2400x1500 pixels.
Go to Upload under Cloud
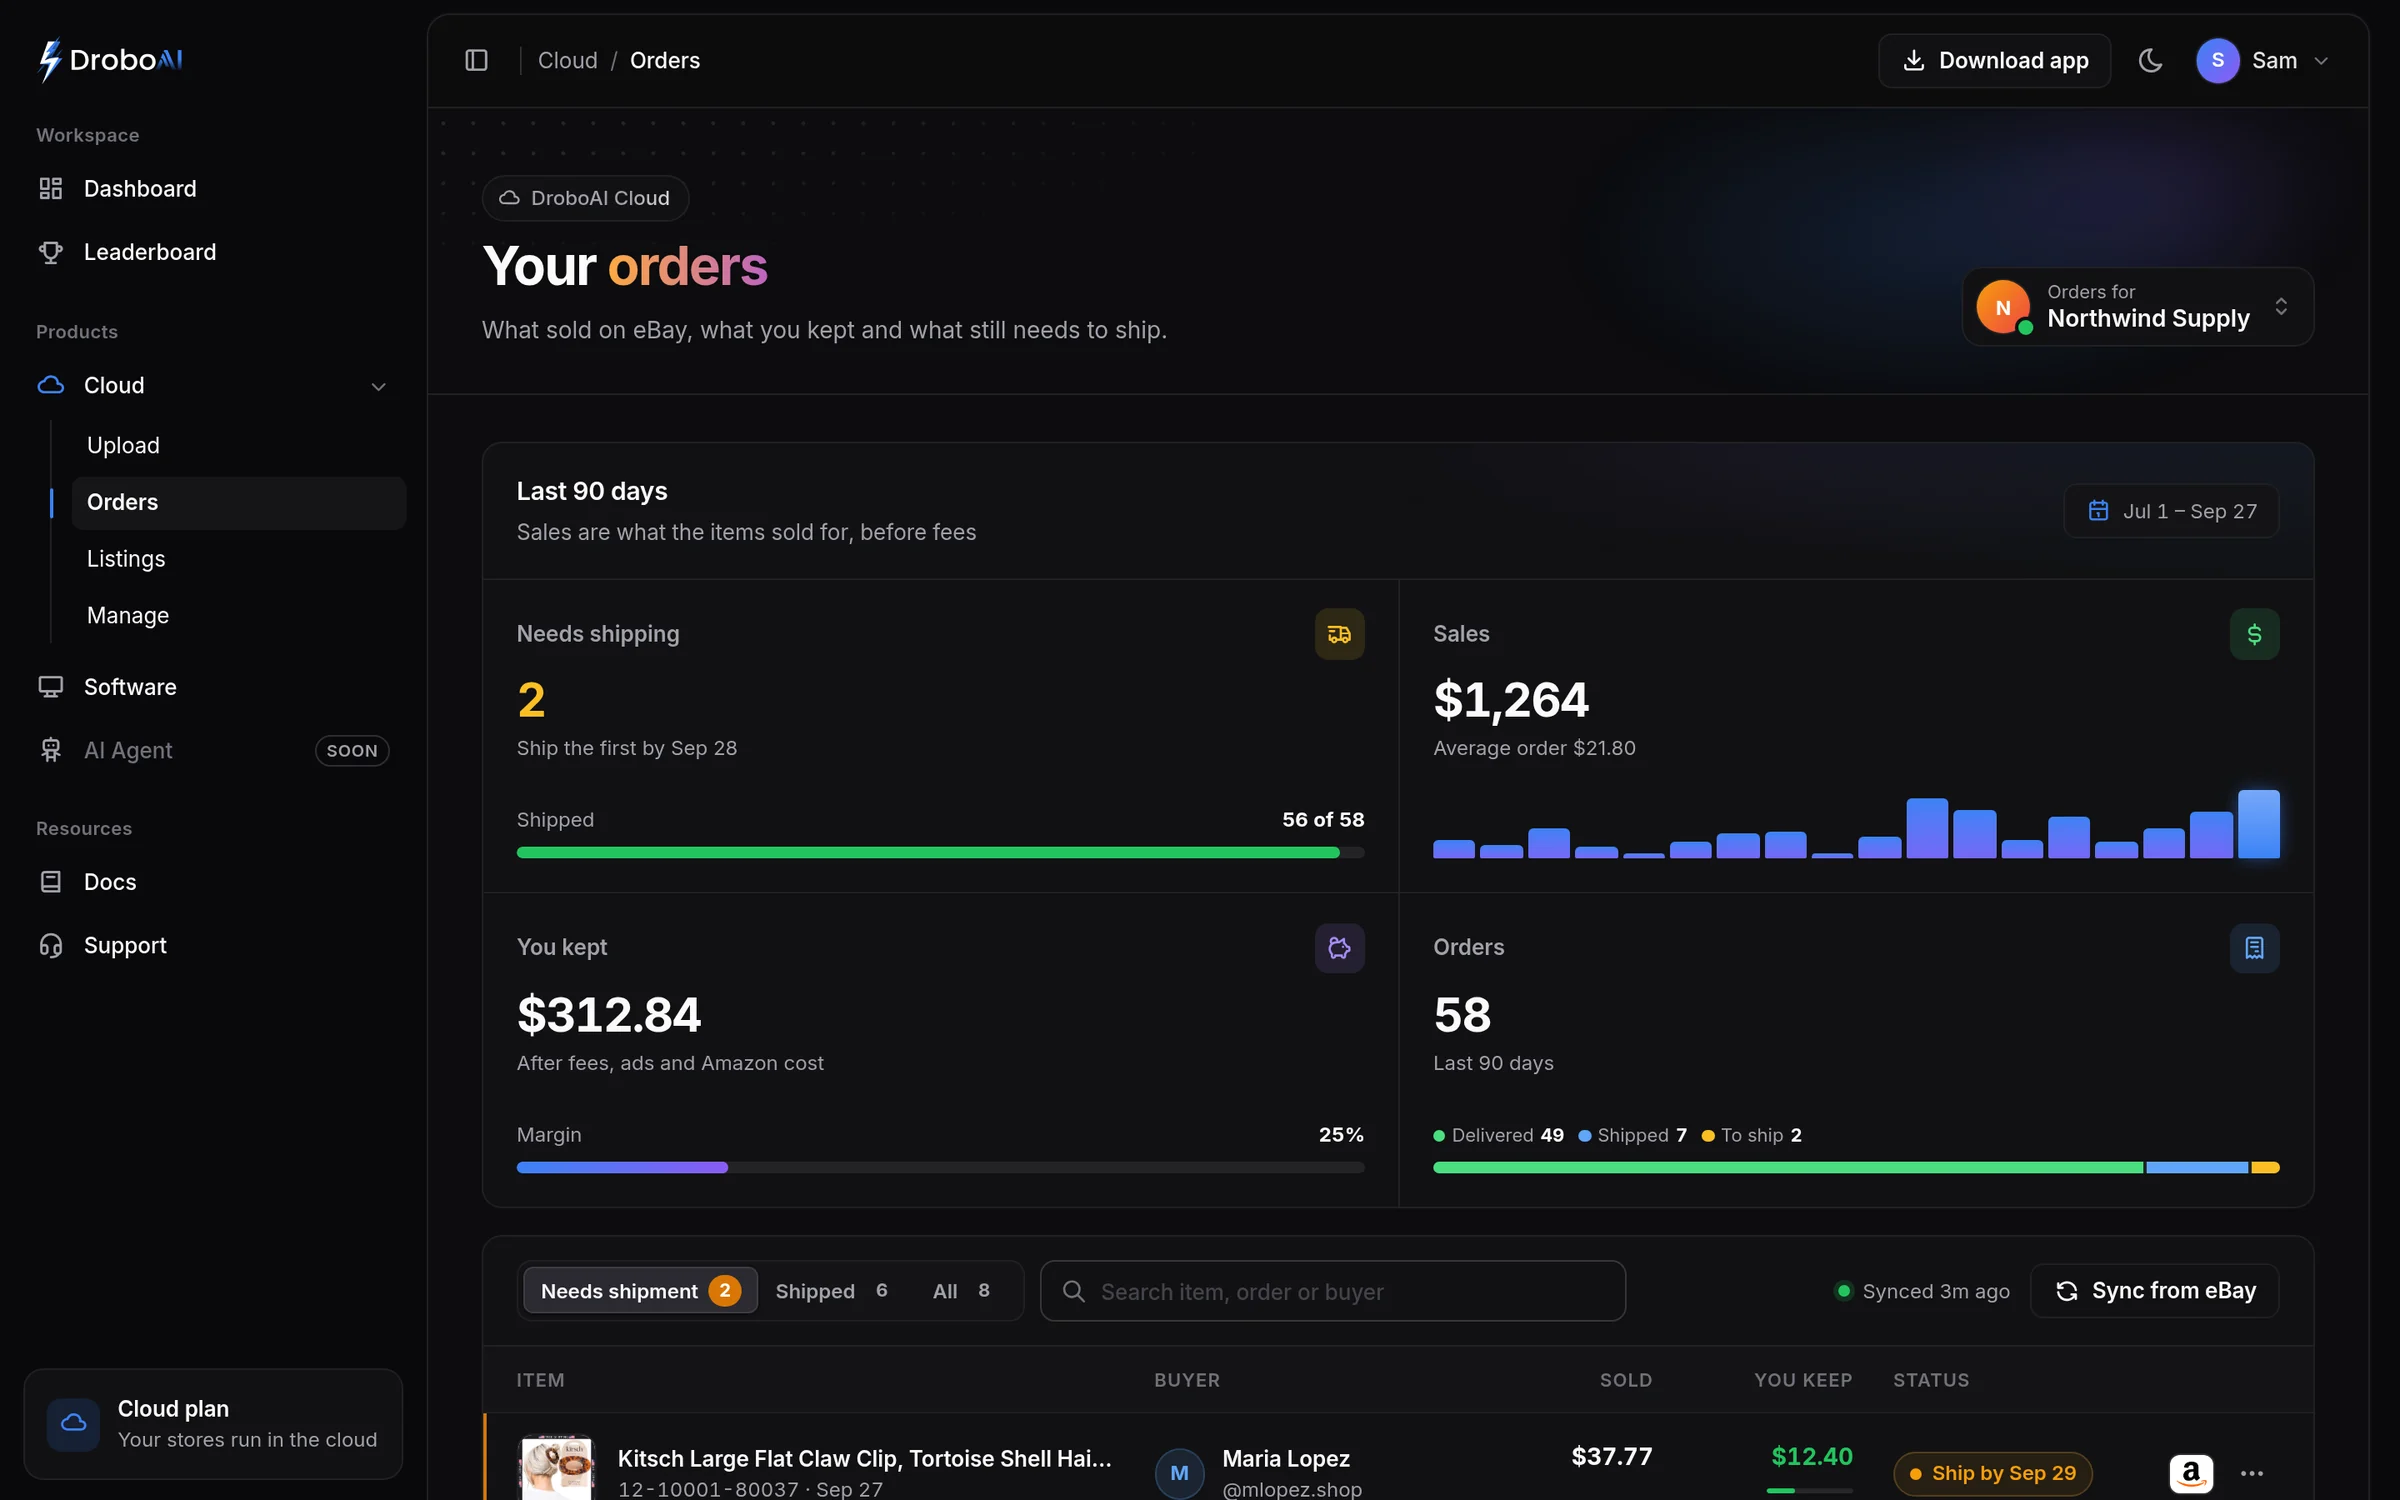238,445
